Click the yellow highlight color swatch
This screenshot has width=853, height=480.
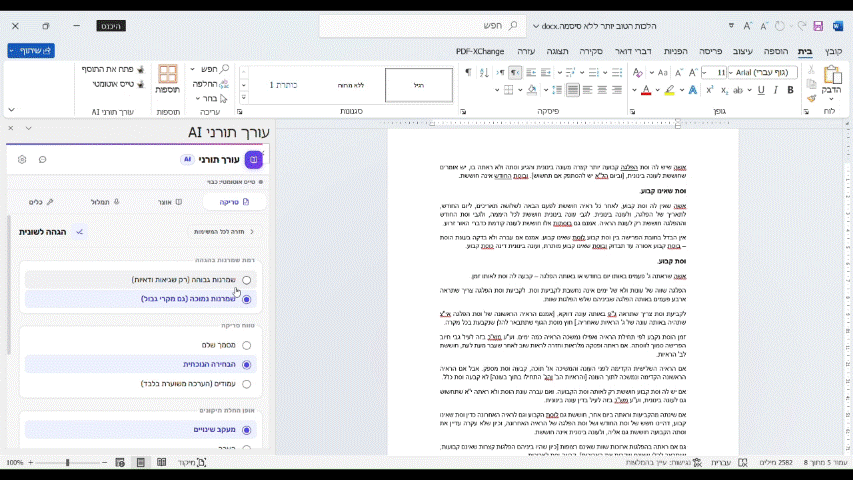point(670,90)
